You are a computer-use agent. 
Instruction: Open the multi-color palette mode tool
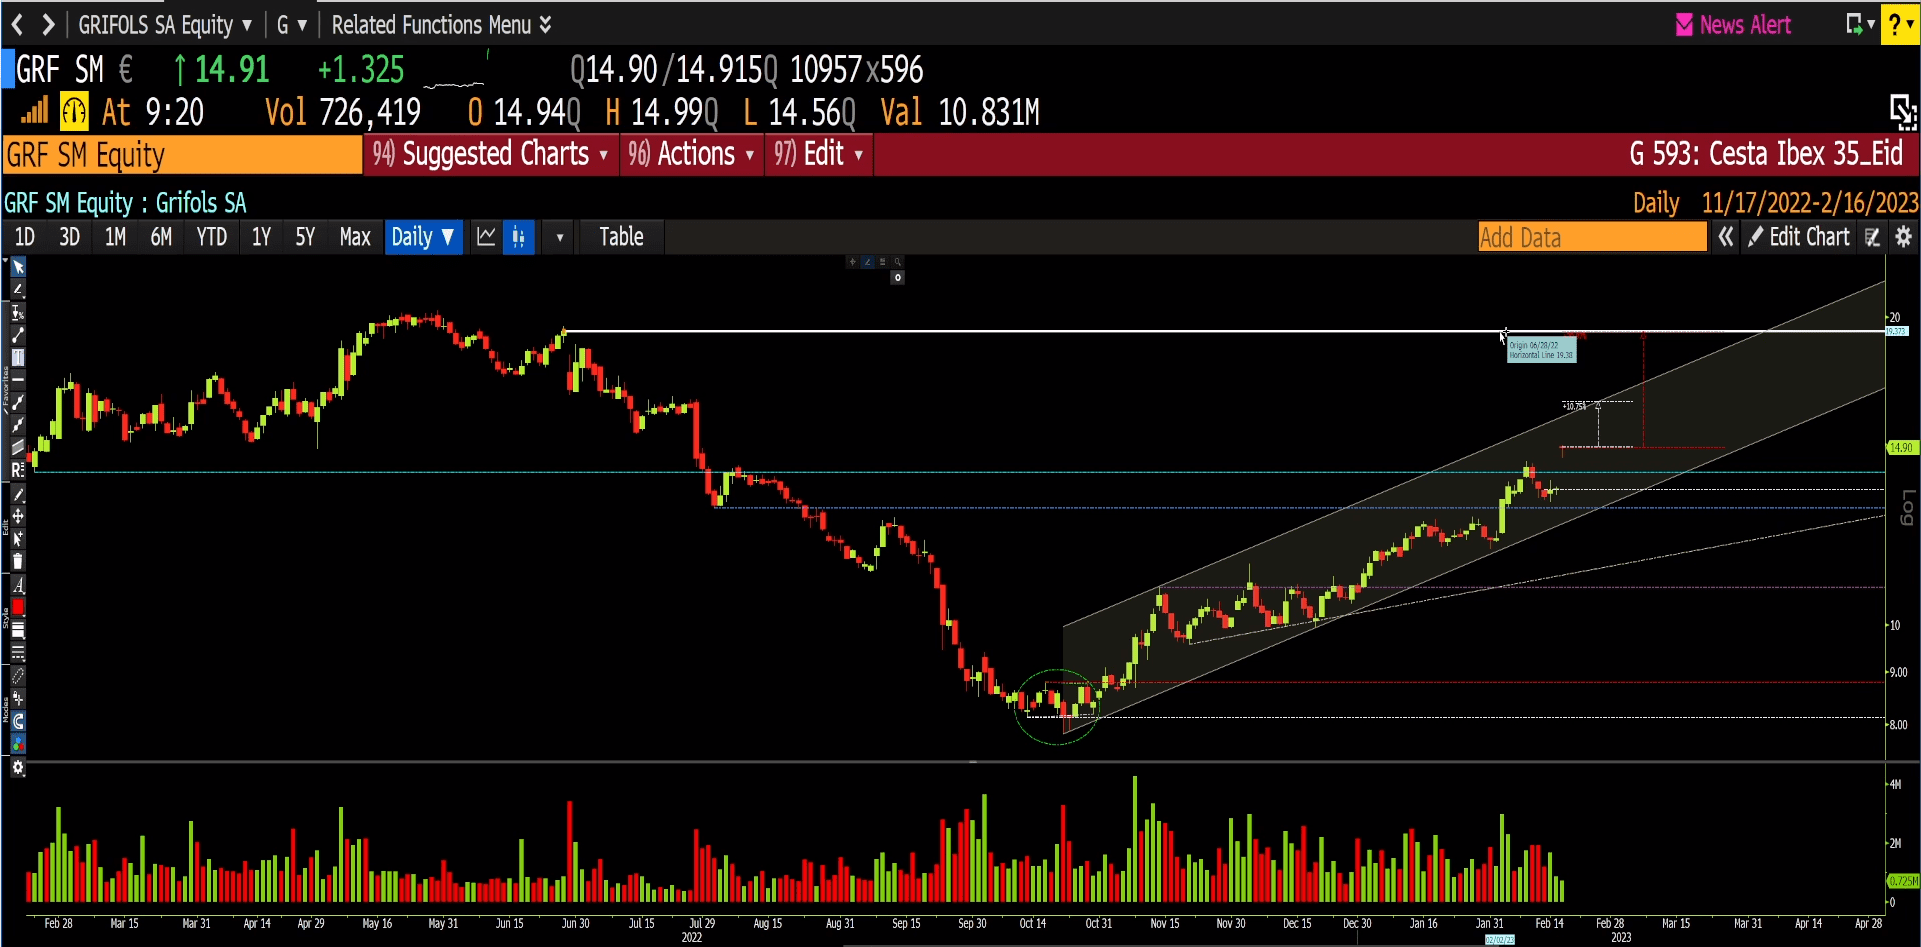pyautogui.click(x=18, y=744)
